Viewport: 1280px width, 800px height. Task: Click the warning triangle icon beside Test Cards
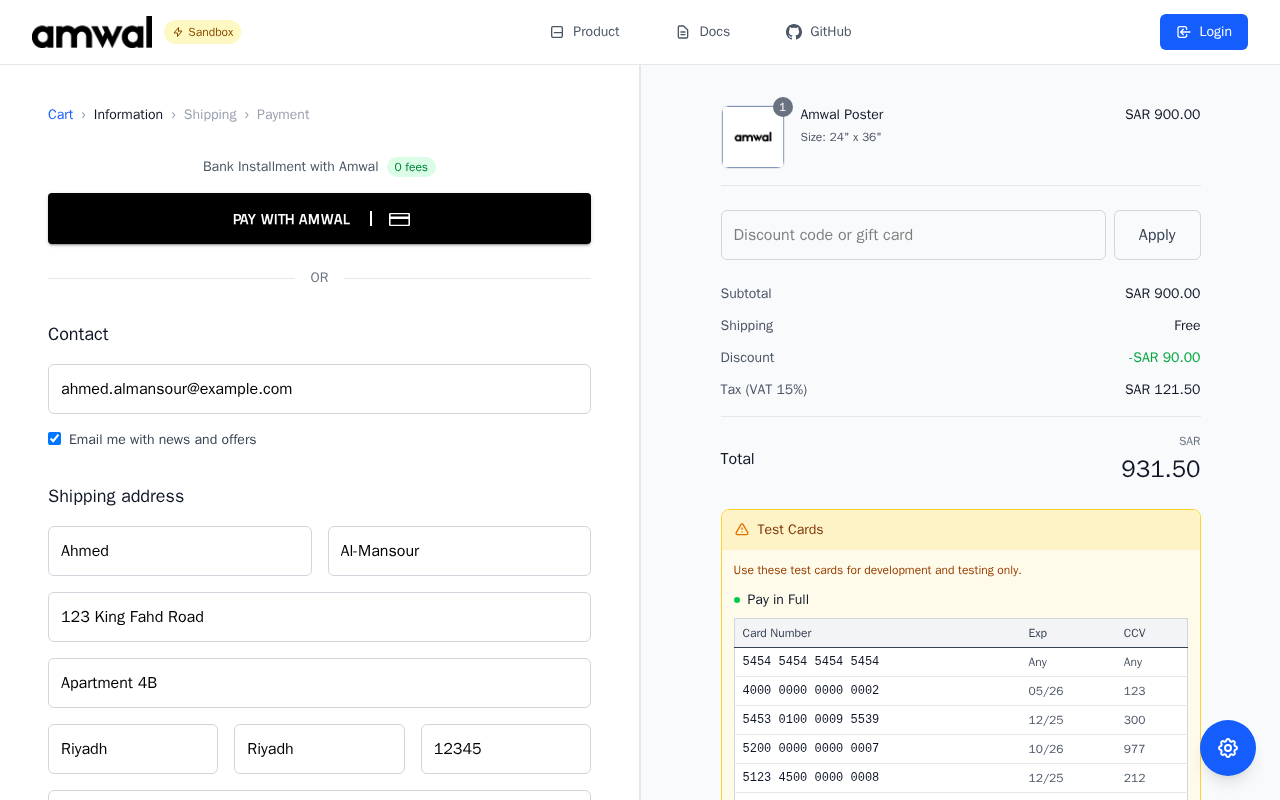[742, 530]
